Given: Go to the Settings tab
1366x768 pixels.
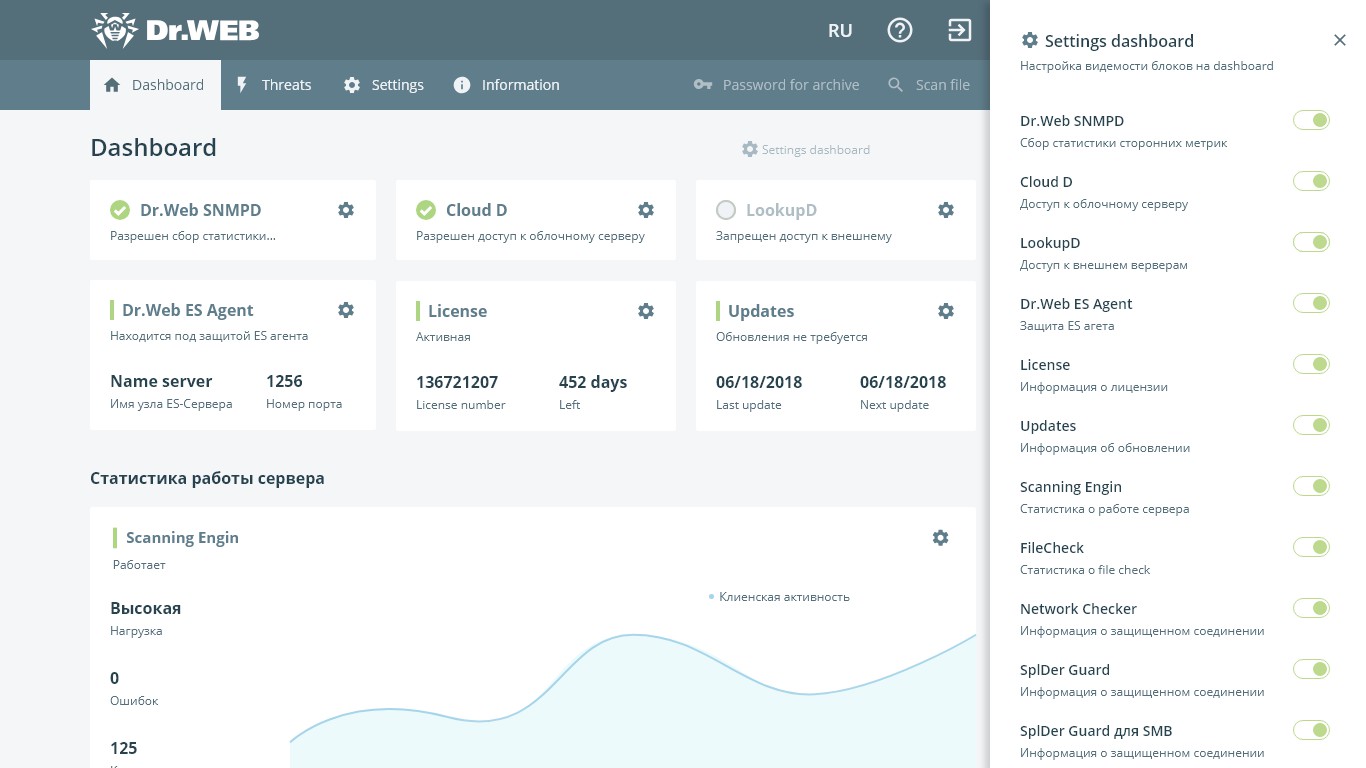Looking at the screenshot, I should pyautogui.click(x=384, y=85).
